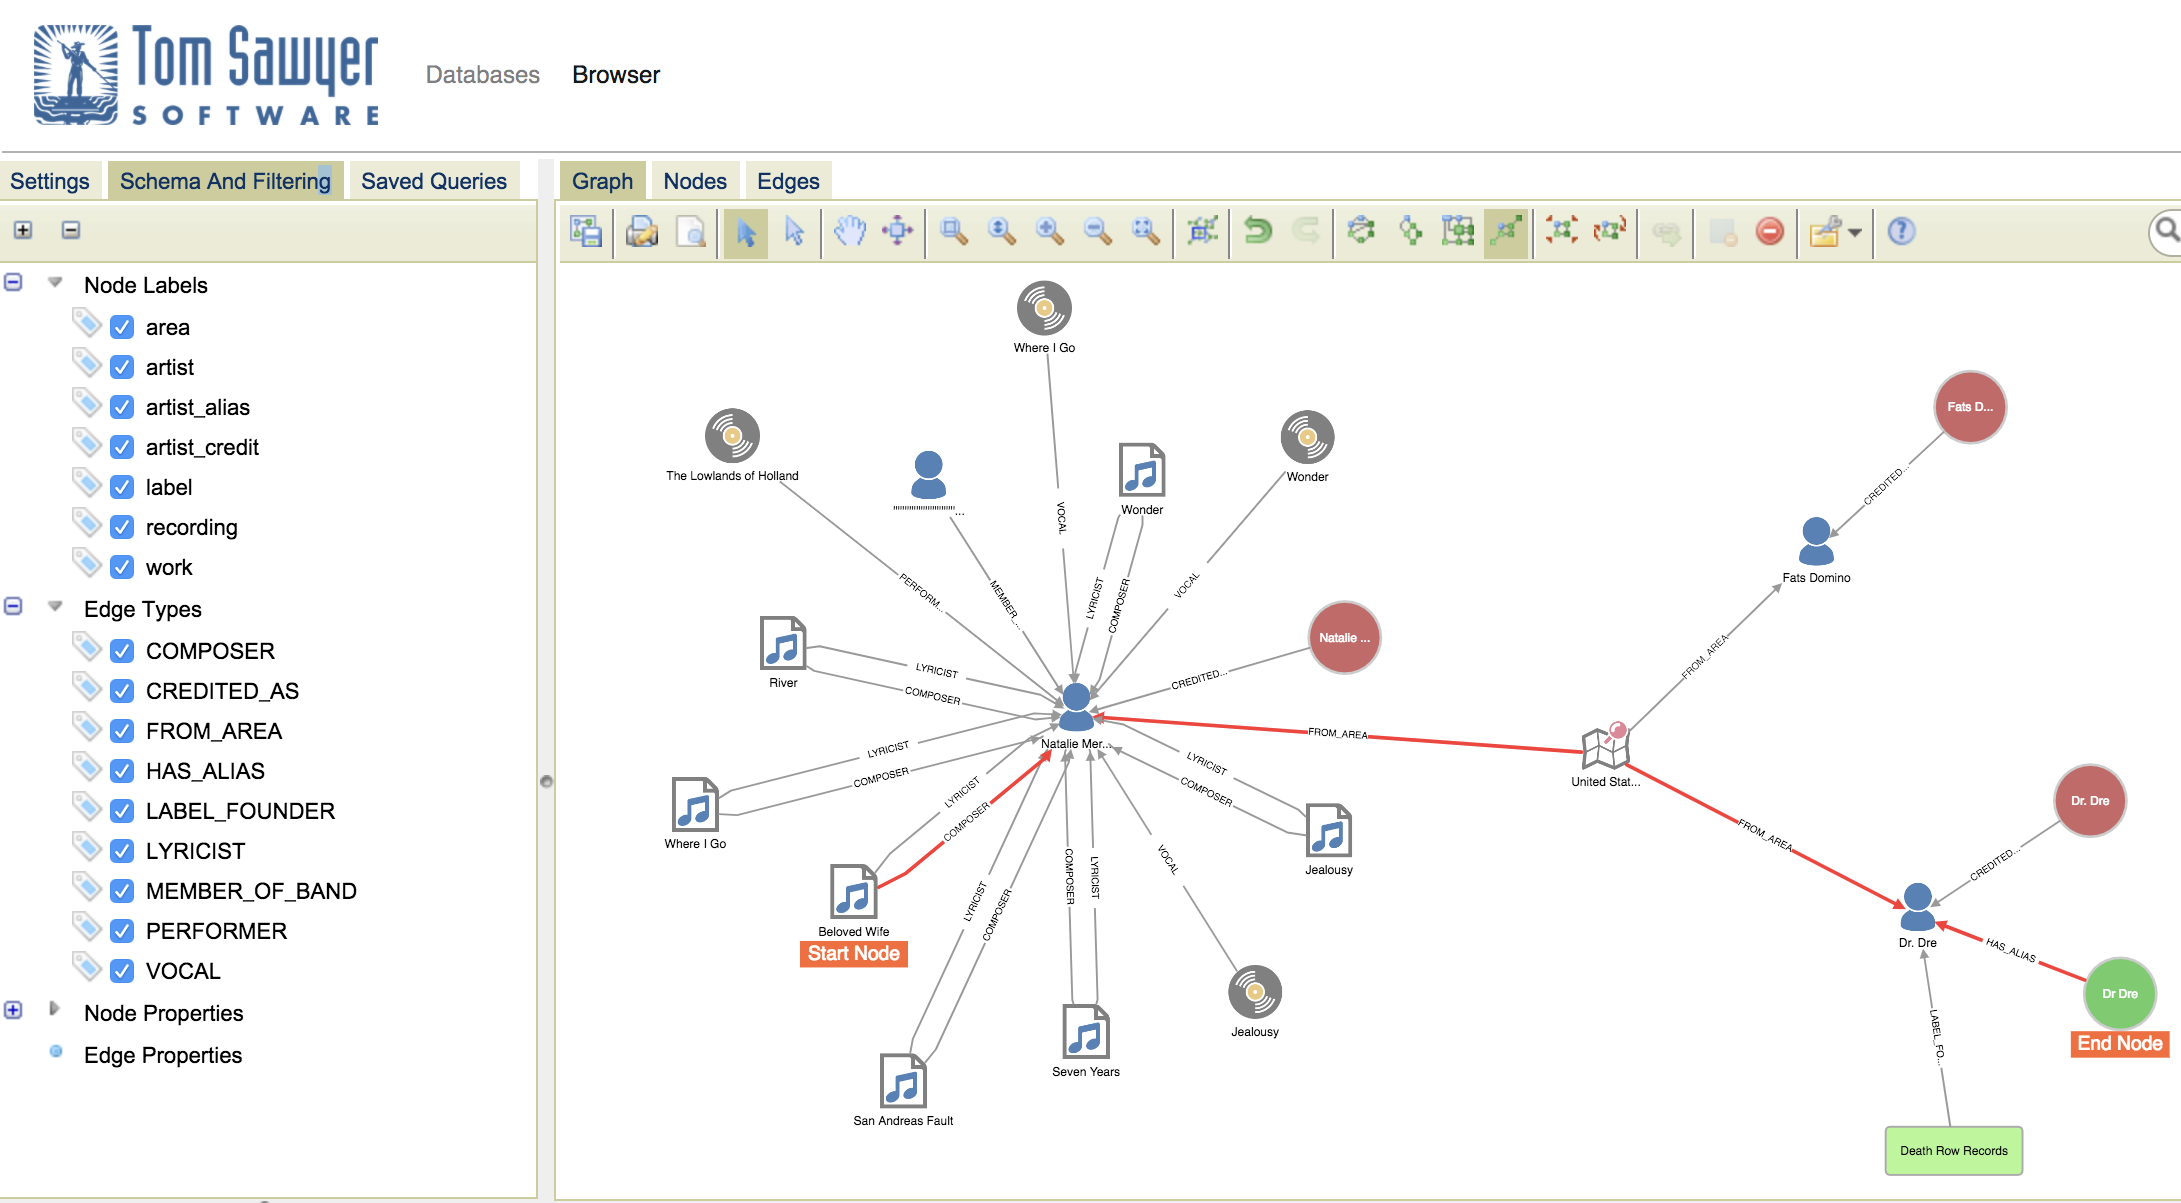Click the green Dr Dre alias node
Image resolution: width=2181 pixels, height=1203 pixels.
[x=2119, y=994]
